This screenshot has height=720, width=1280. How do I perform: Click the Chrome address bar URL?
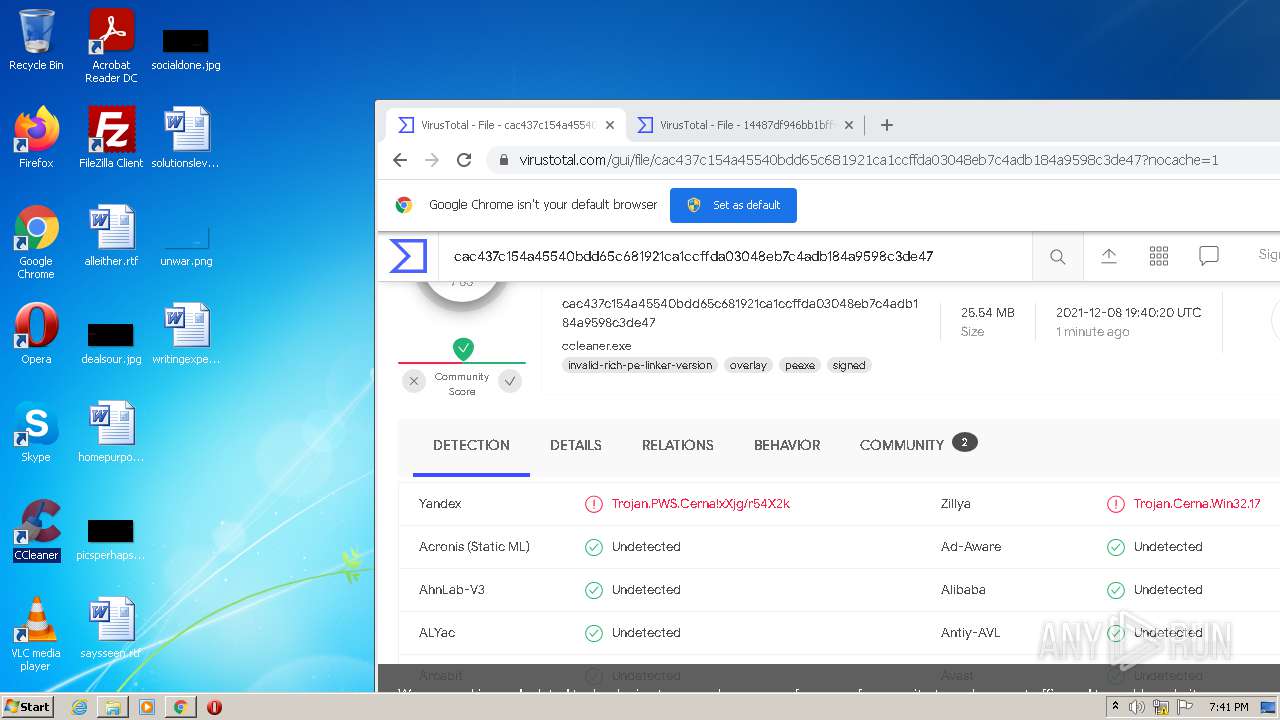click(x=868, y=160)
